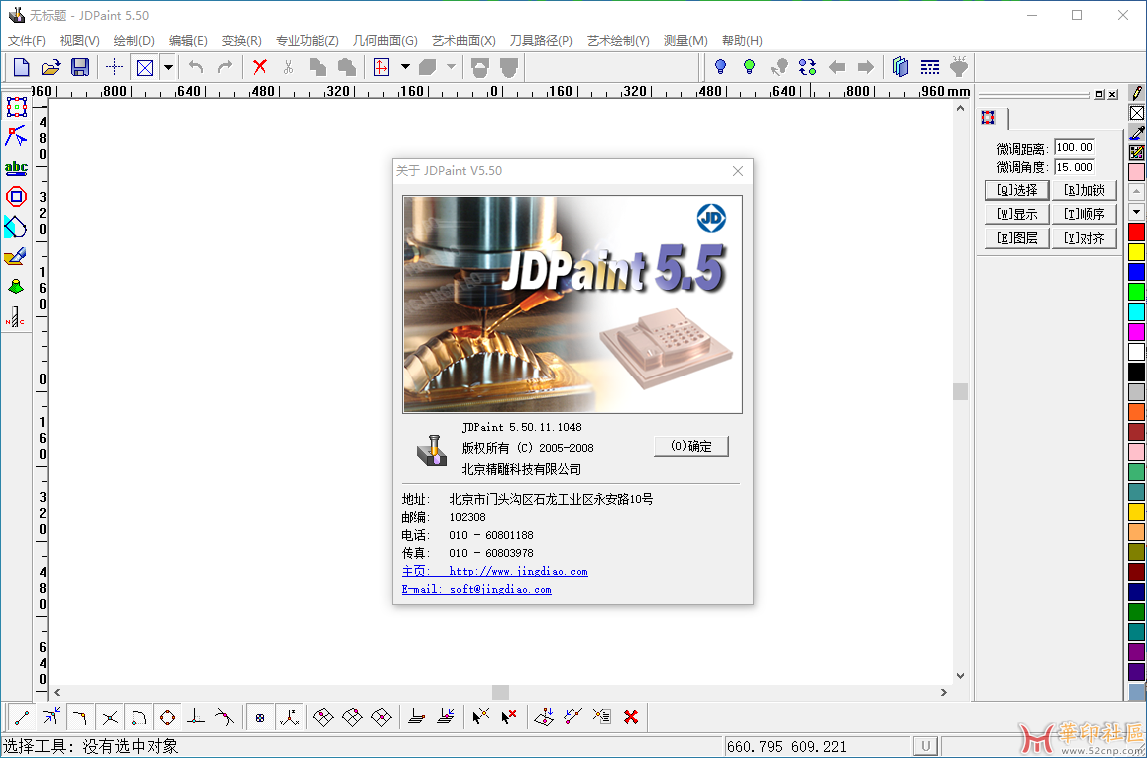Toggle quadrant point snap with the circle icon
The height and width of the screenshot is (758, 1147).
click(x=168, y=717)
